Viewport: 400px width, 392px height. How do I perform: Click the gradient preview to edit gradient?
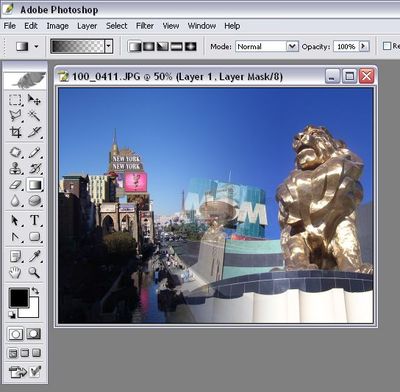point(77,46)
